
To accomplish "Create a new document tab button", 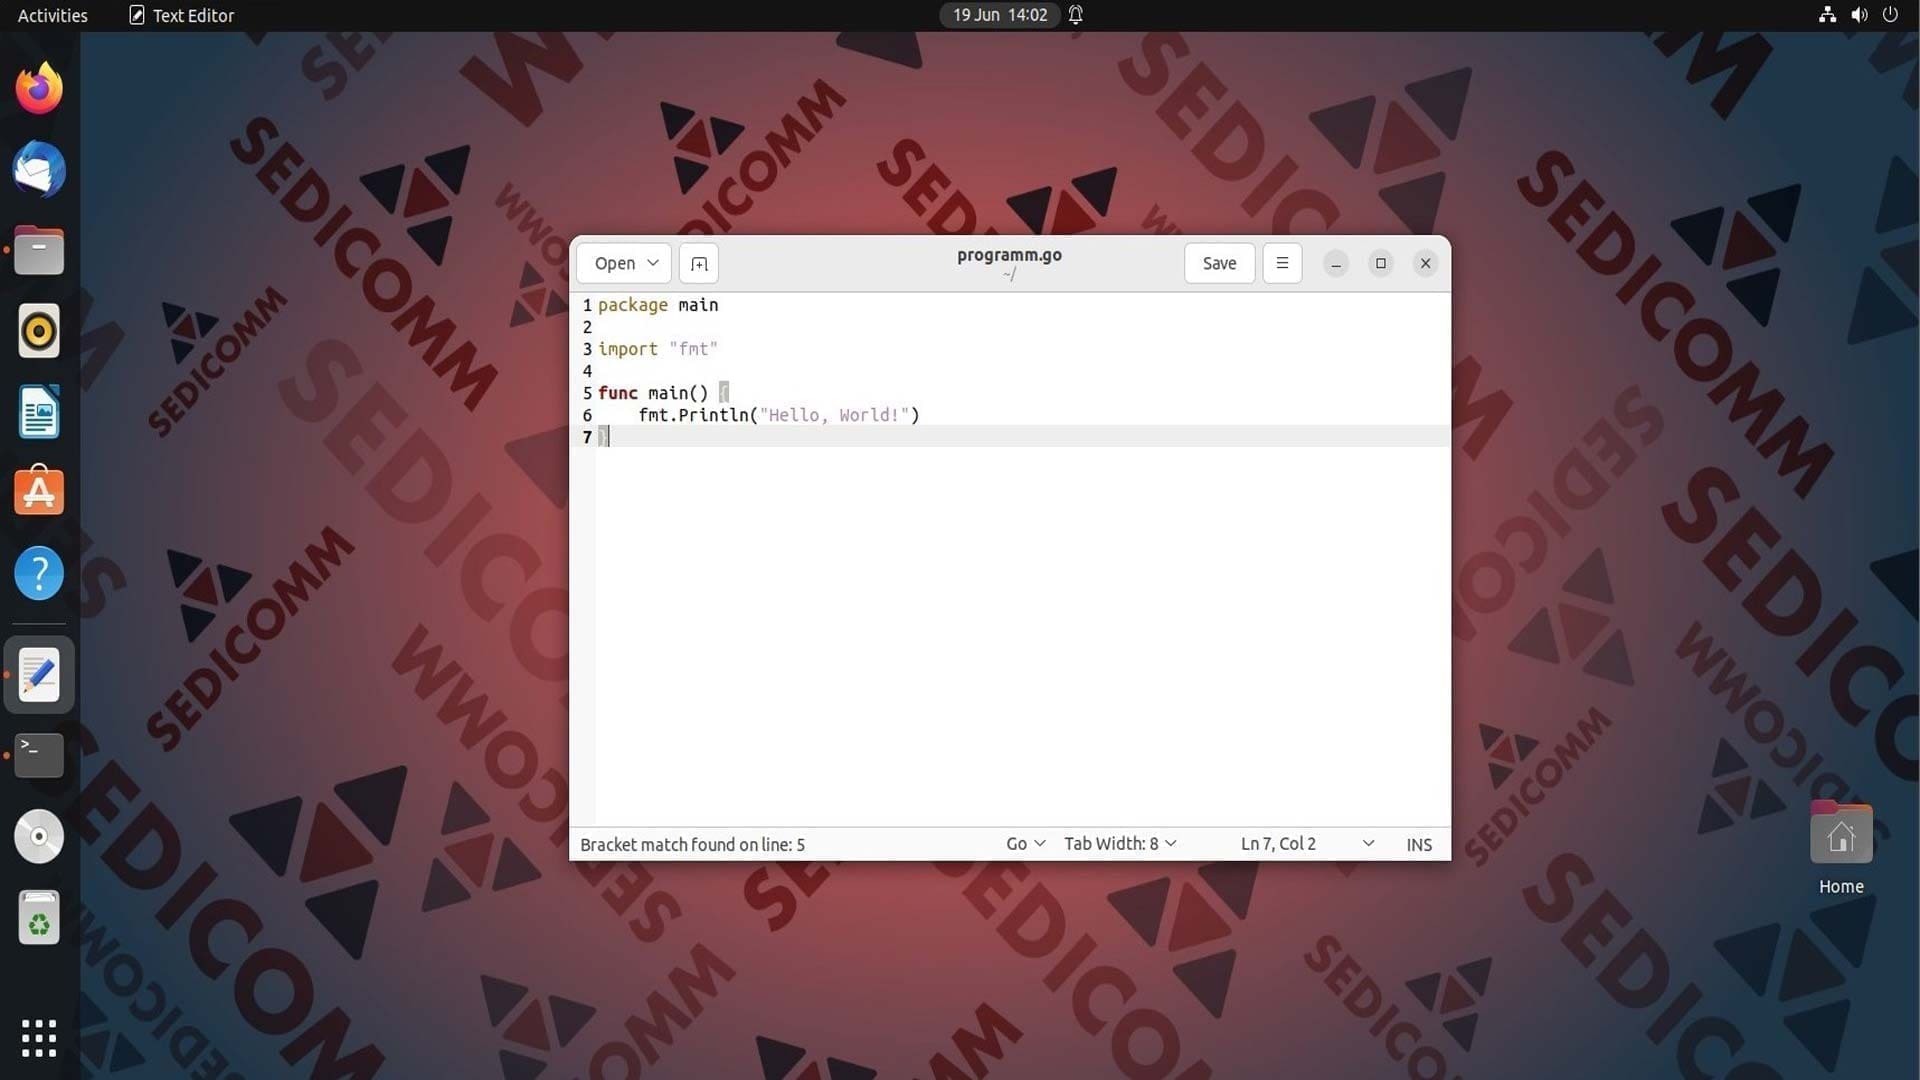I will point(699,263).
